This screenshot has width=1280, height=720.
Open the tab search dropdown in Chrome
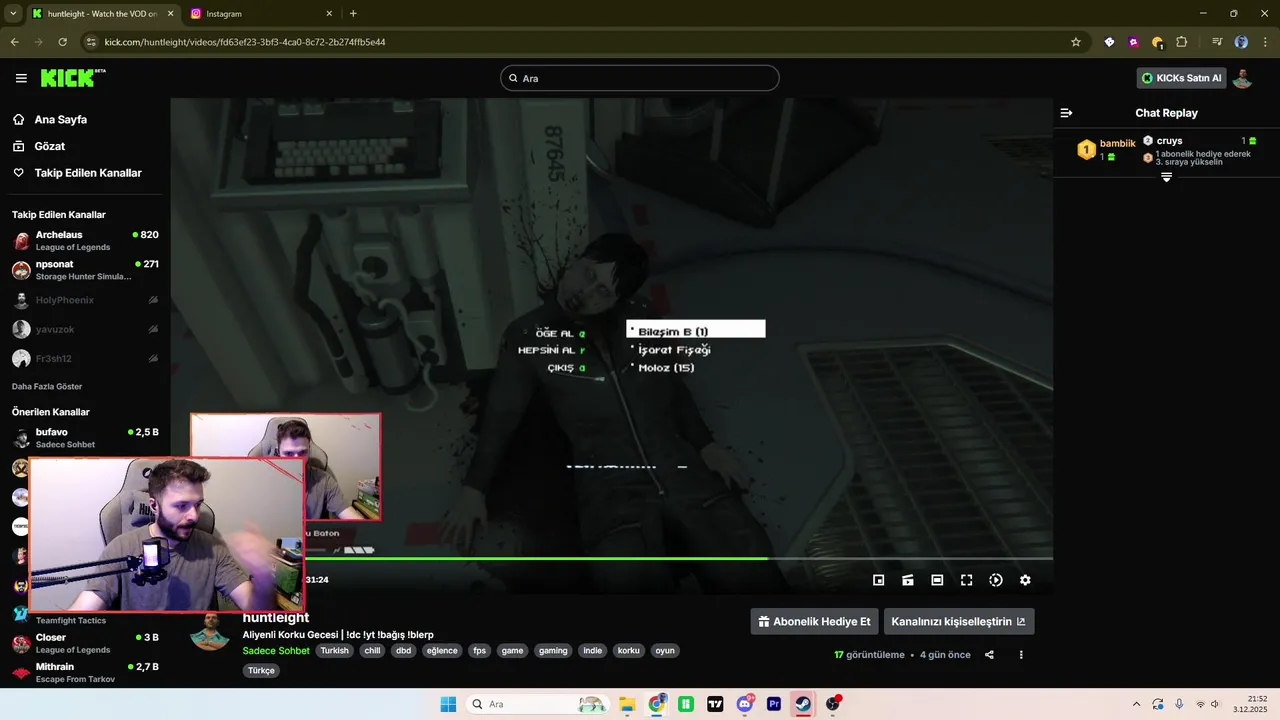tap(13, 14)
